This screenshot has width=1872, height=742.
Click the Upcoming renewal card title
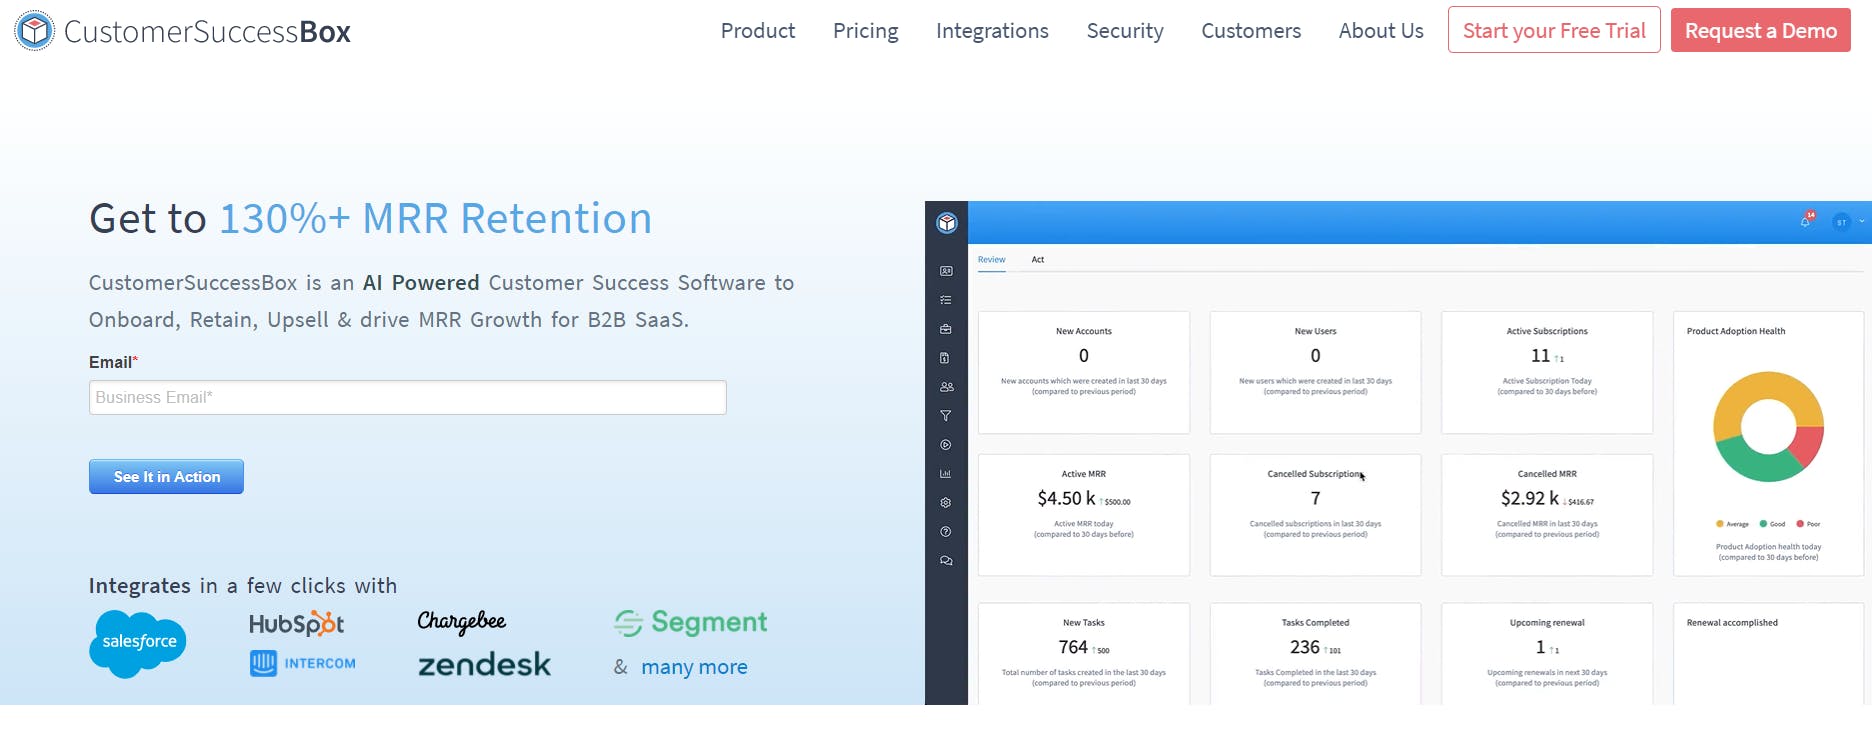click(1547, 623)
